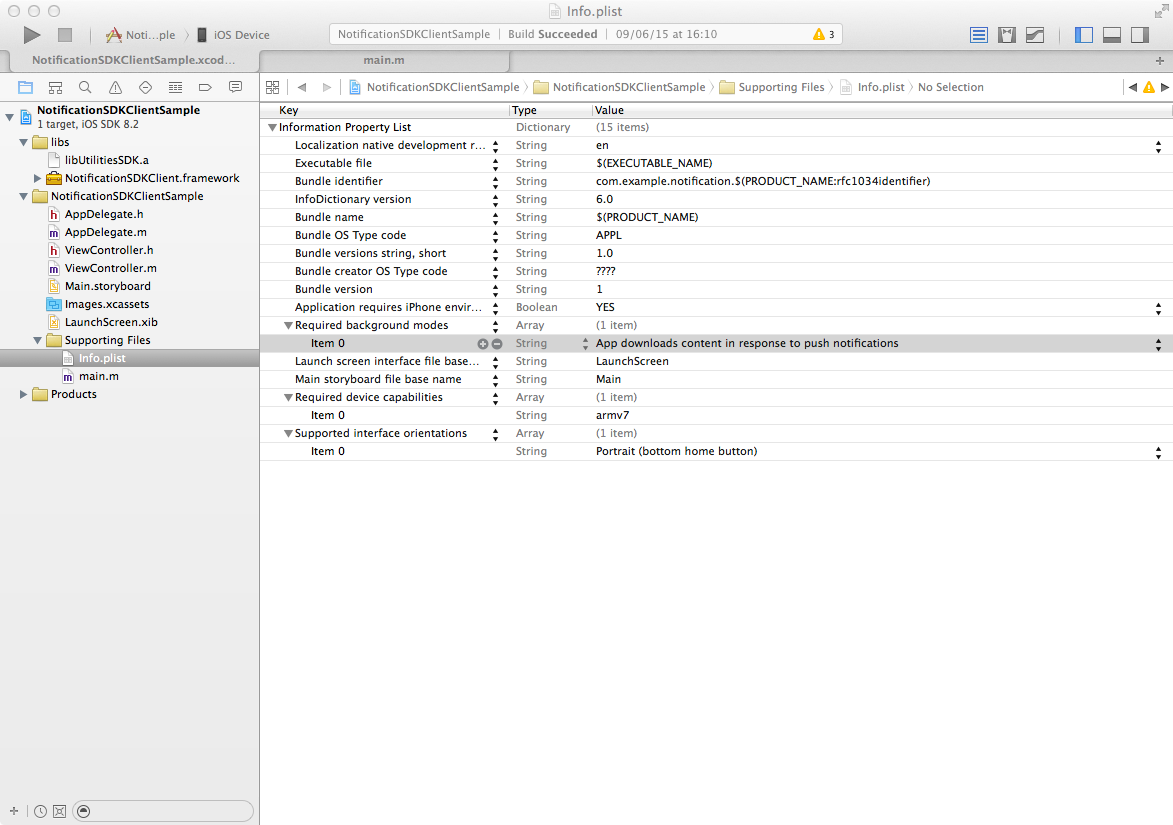Run the project with the Play button
The image size is (1173, 825).
point(31,34)
